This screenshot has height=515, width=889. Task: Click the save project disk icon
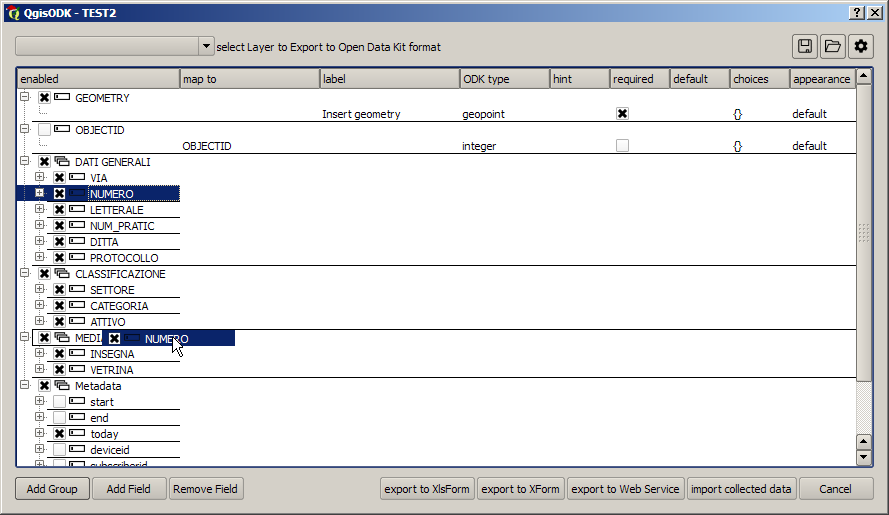tap(805, 47)
